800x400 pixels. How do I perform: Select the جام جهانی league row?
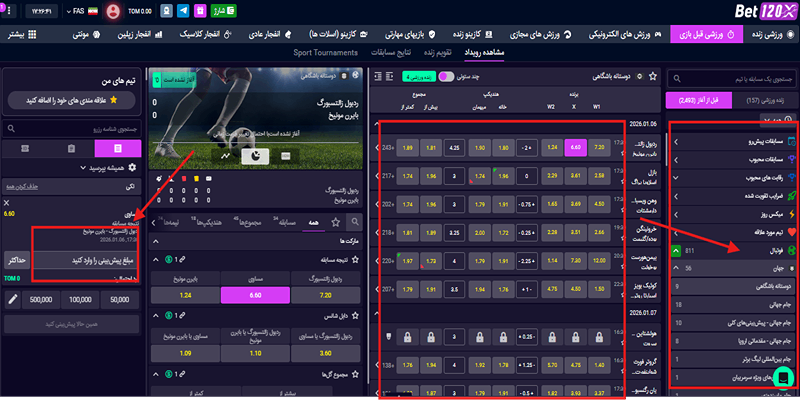(x=732, y=305)
